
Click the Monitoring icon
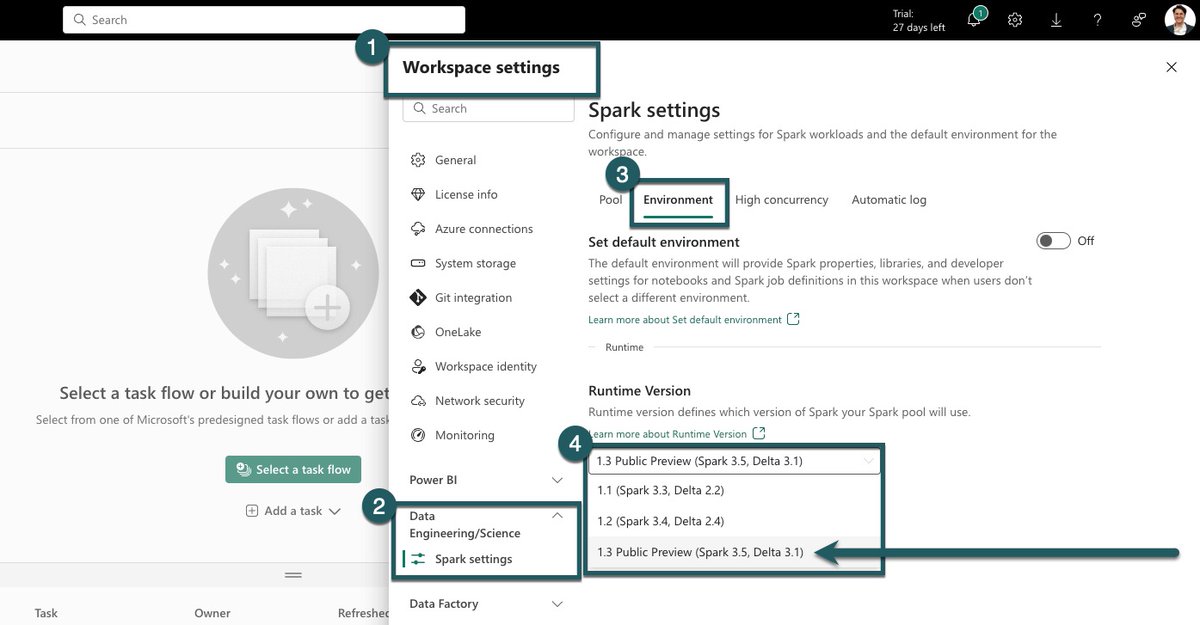(x=418, y=435)
